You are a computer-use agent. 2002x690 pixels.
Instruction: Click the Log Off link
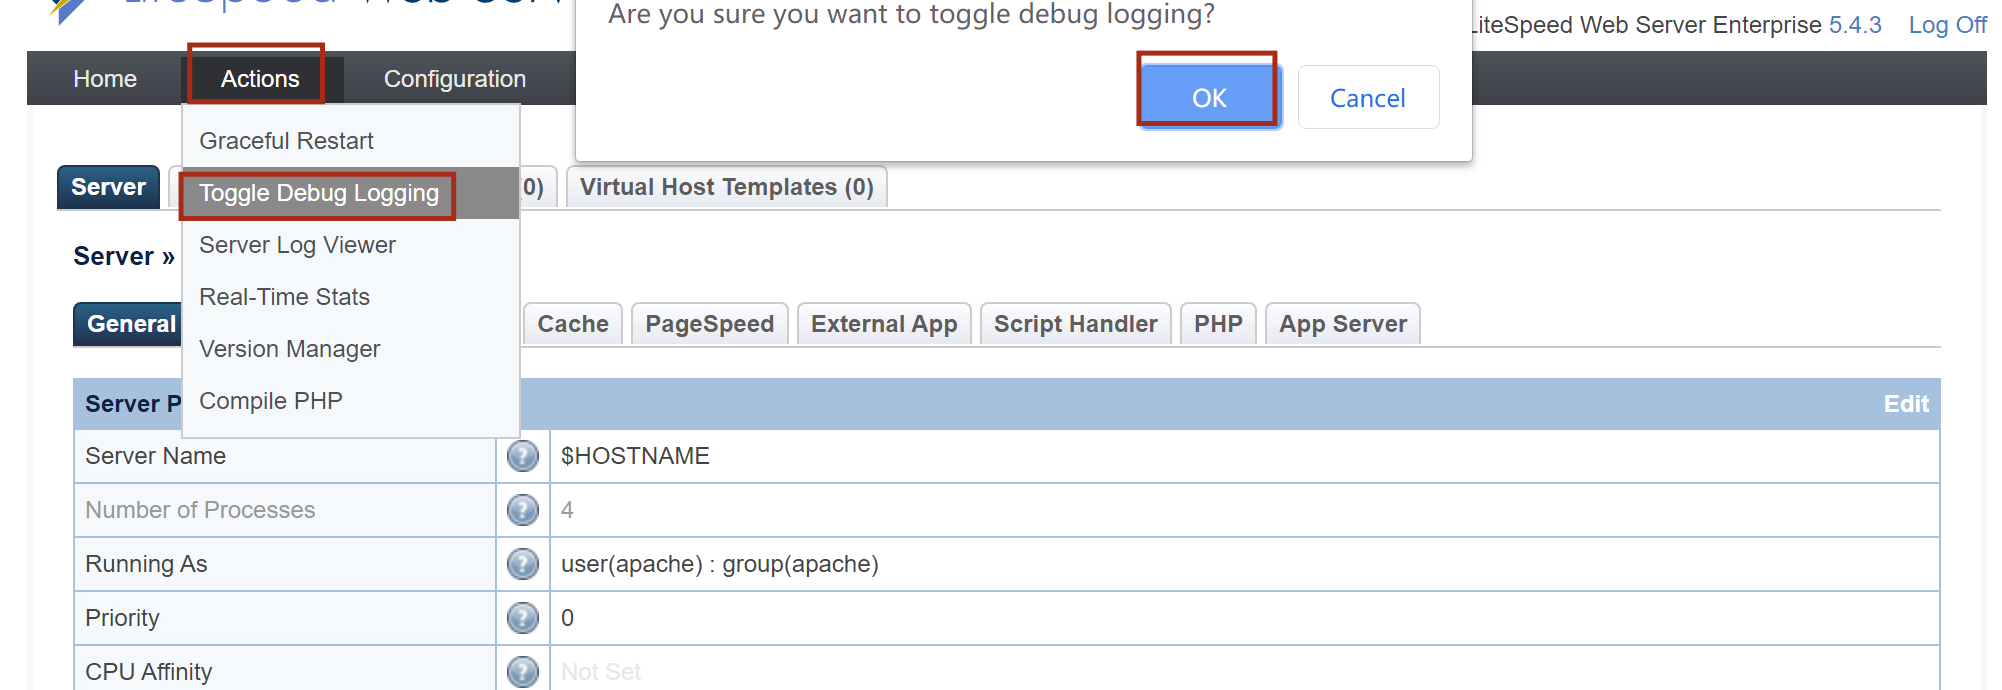click(1946, 25)
